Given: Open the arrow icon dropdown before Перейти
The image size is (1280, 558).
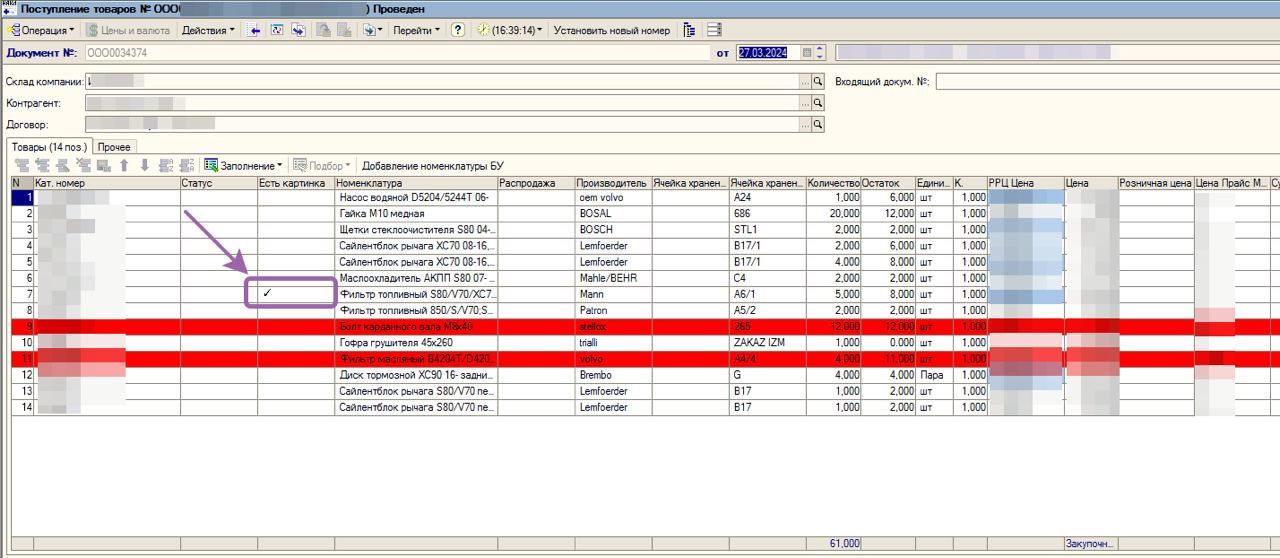Looking at the screenshot, I should [x=373, y=30].
